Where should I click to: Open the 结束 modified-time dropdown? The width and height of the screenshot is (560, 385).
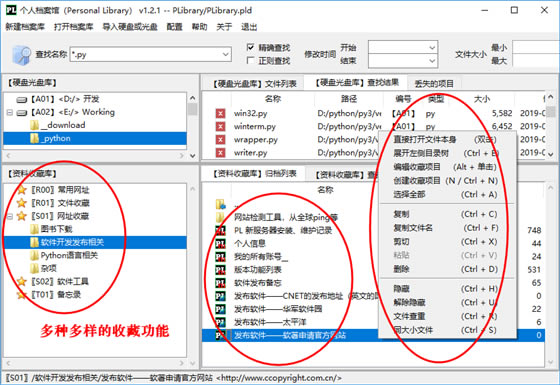[x=432, y=61]
